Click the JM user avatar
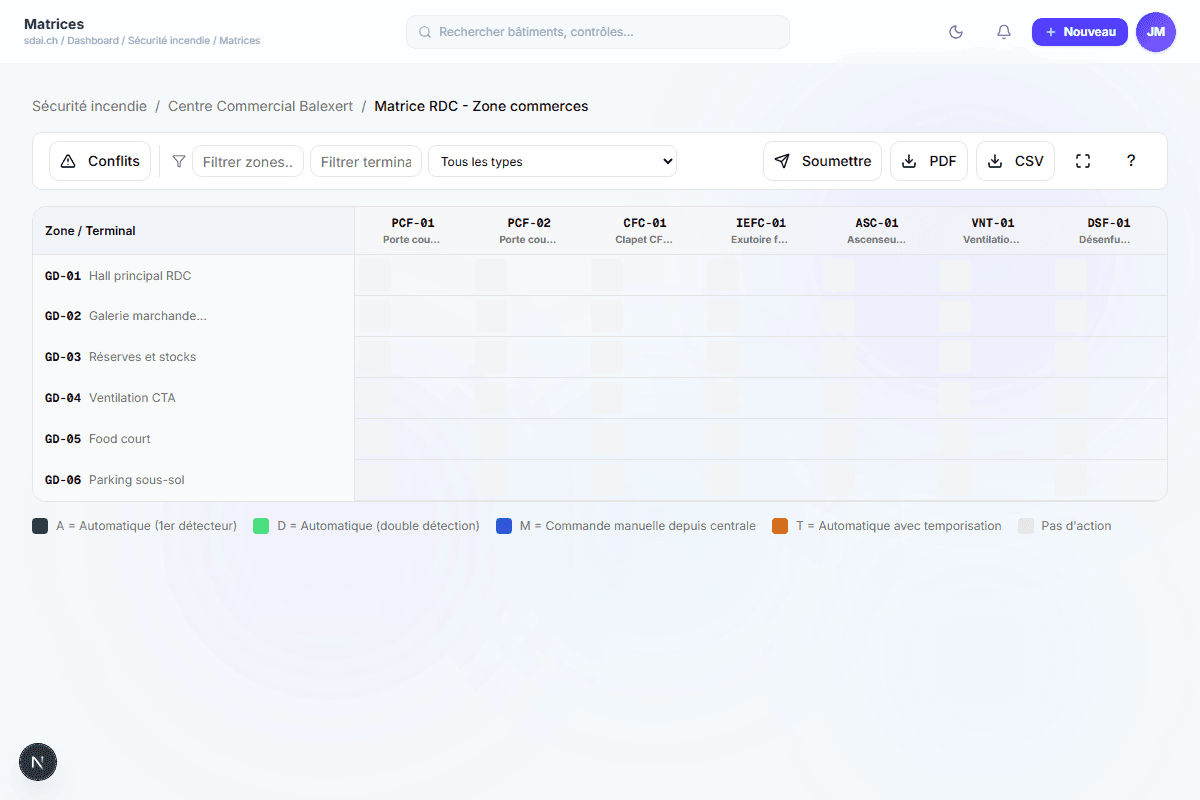Viewport: 1200px width, 800px height. [1156, 32]
